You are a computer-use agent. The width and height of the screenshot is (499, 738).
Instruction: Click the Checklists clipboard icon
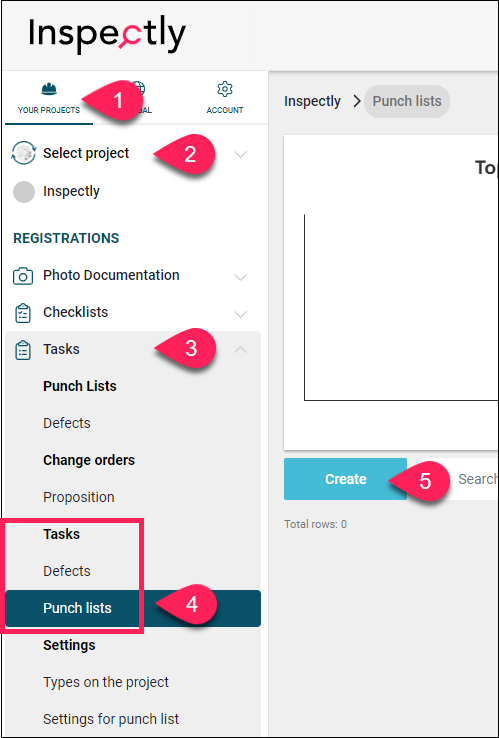click(x=23, y=313)
